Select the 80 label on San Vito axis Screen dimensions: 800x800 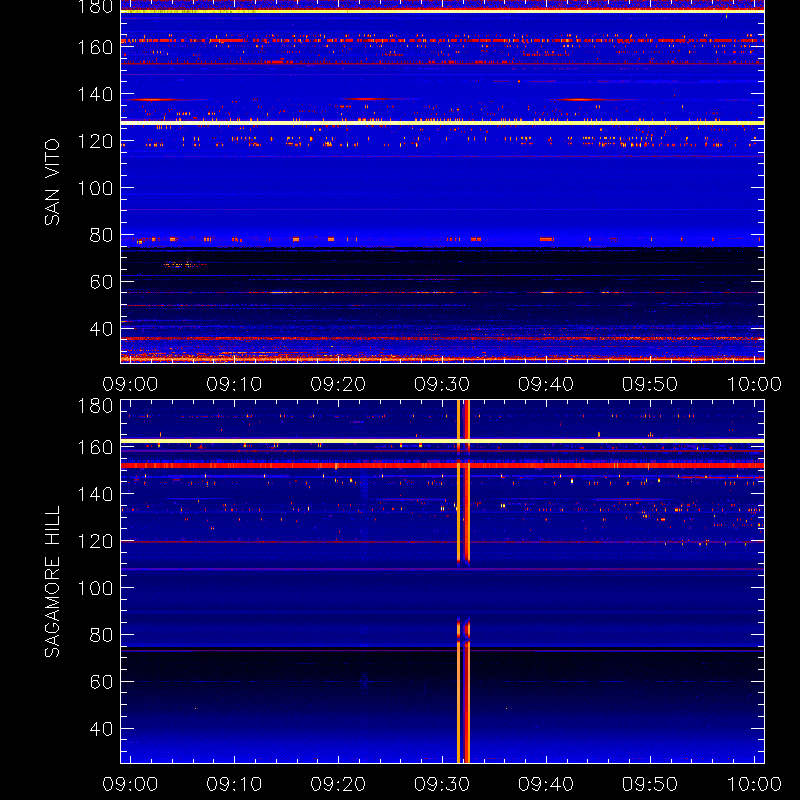pos(102,235)
